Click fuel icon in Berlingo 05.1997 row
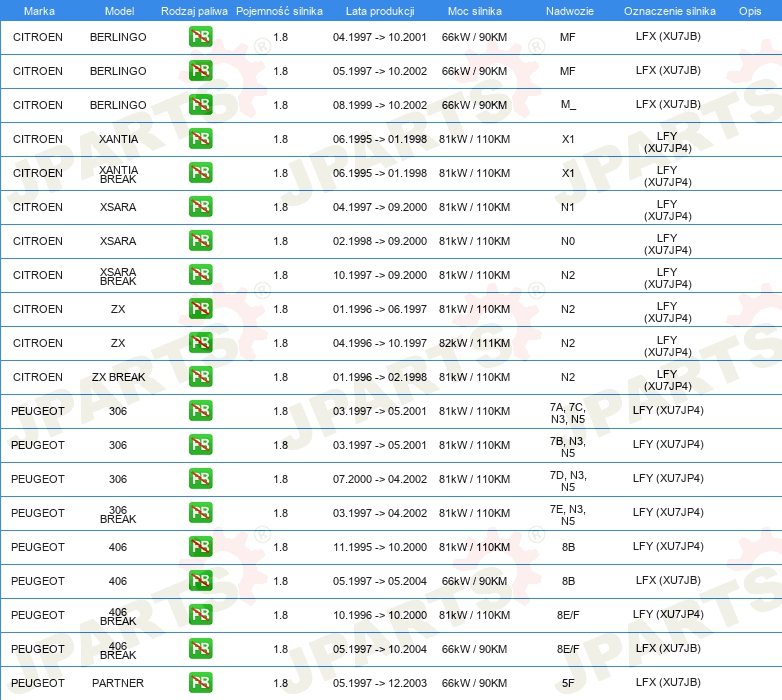782x700 pixels. pos(200,71)
